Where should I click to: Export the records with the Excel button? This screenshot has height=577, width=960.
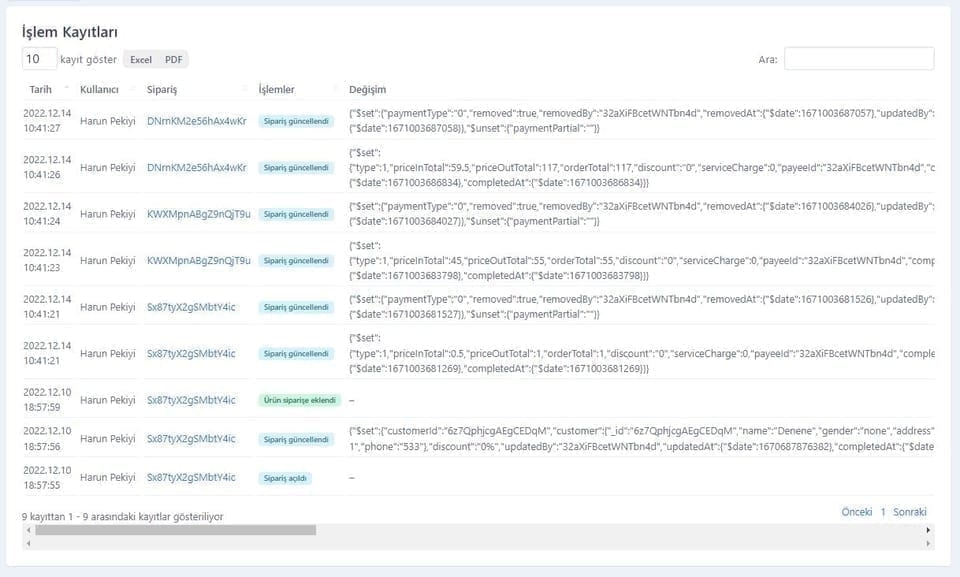tap(141, 59)
